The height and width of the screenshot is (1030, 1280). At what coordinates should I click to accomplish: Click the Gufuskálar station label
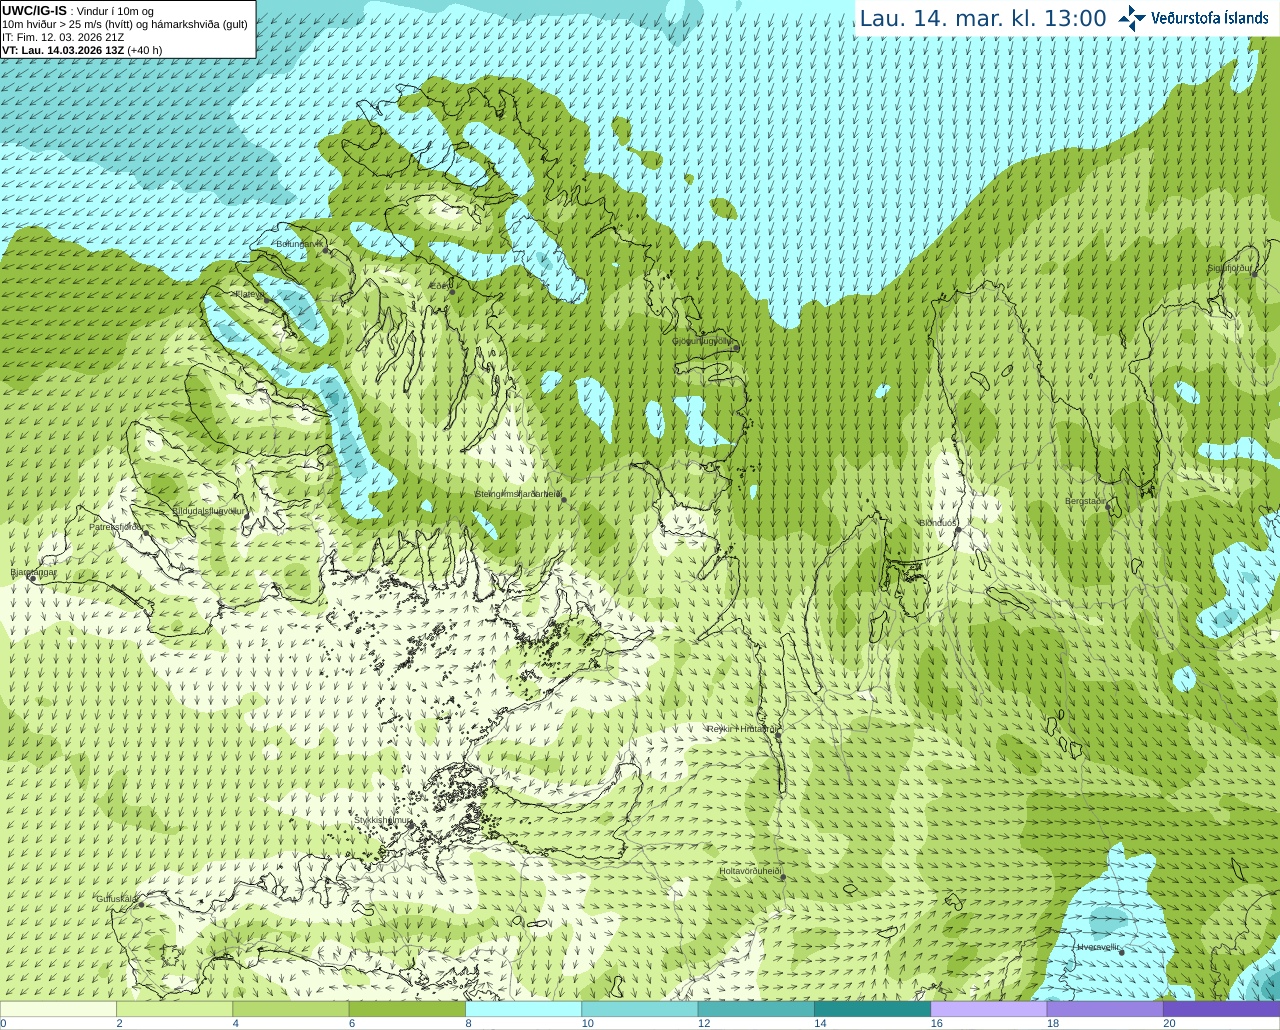[117, 898]
